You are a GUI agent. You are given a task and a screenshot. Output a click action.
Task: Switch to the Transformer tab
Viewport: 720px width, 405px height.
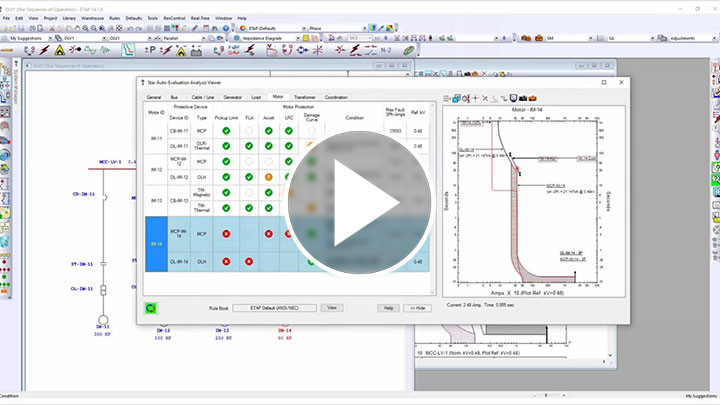click(x=304, y=97)
